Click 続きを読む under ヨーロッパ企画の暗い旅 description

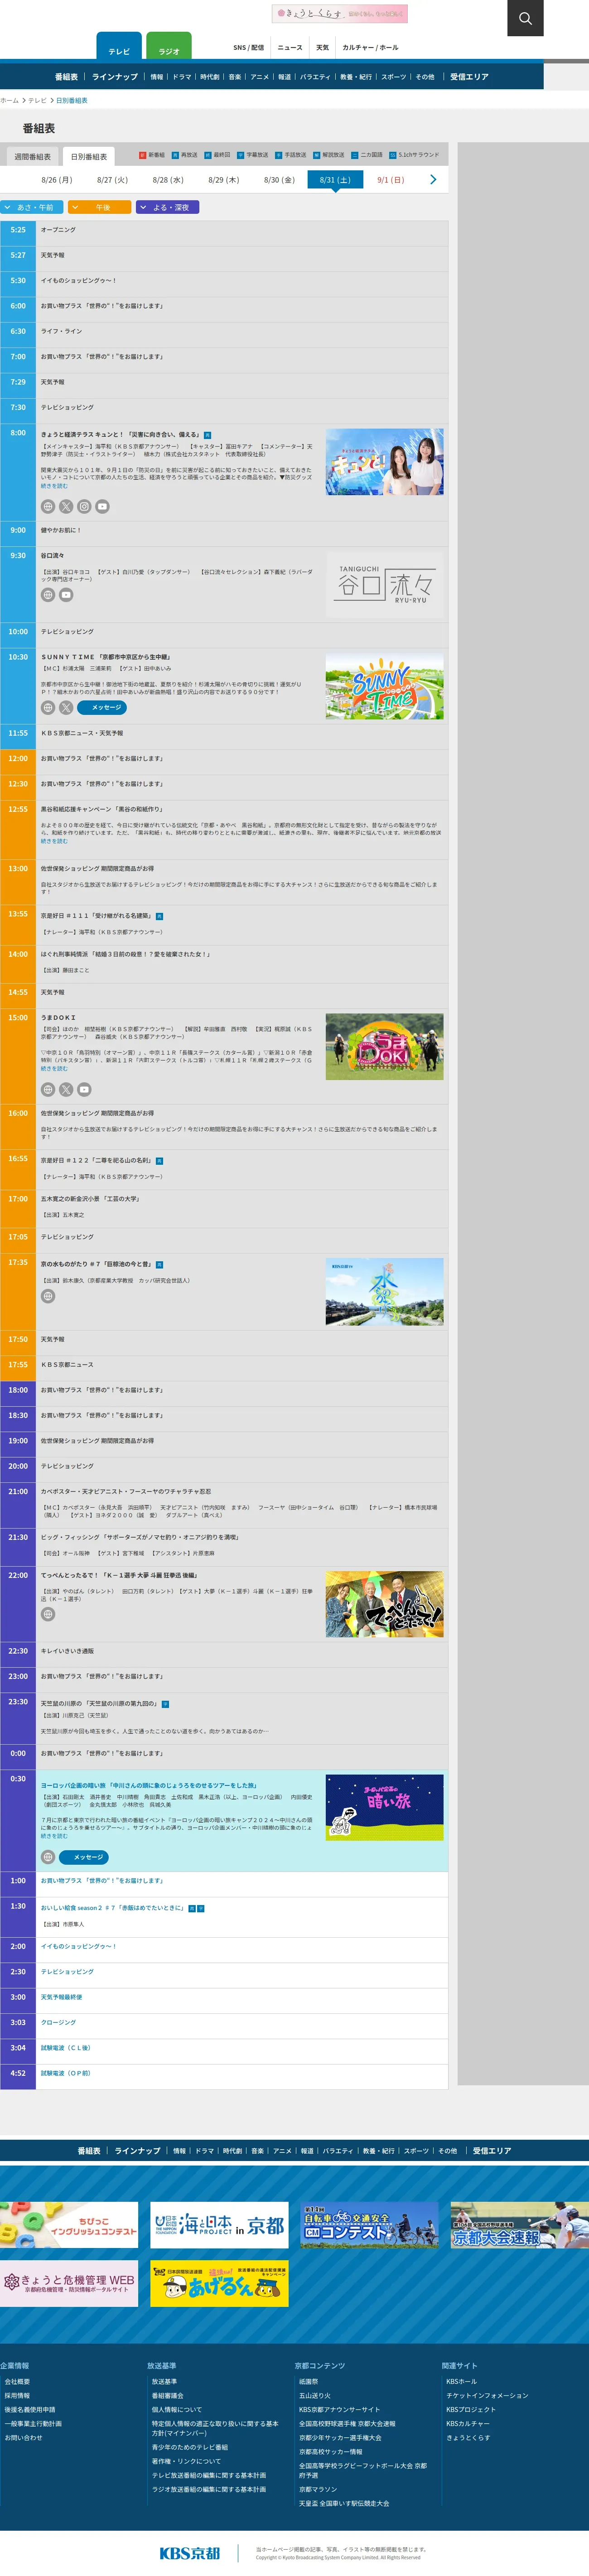[x=54, y=1836]
